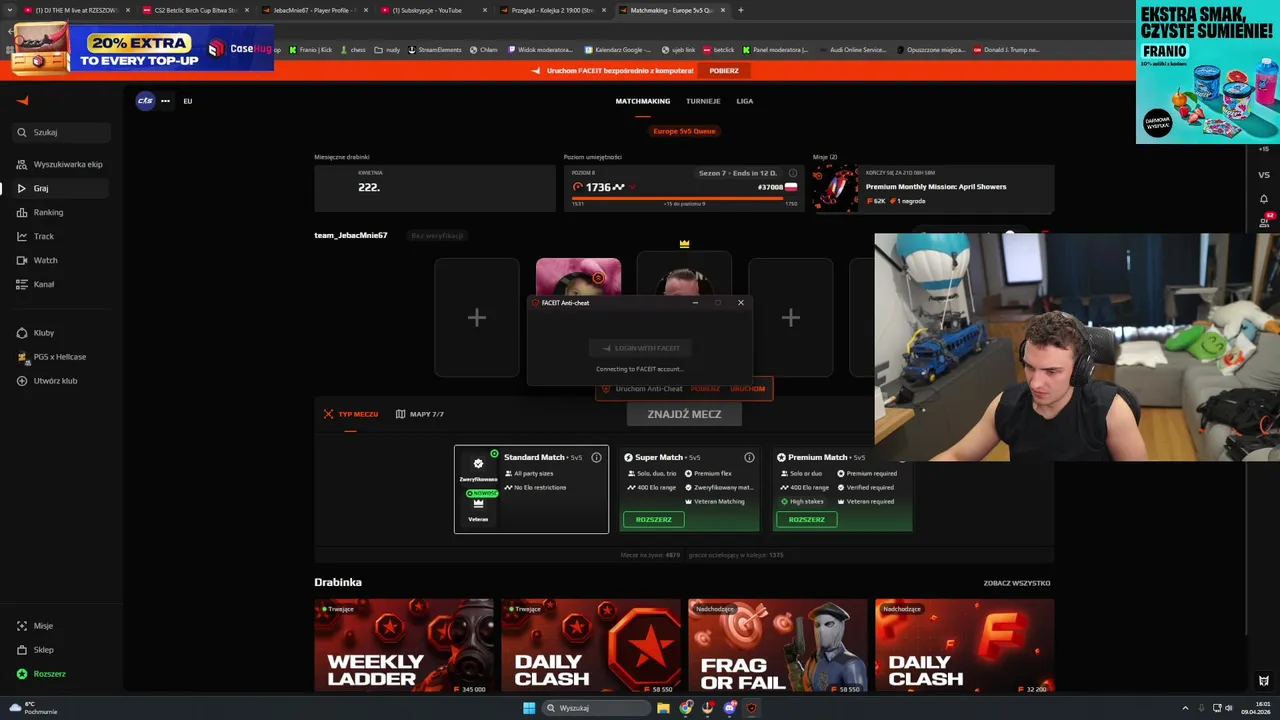Image resolution: width=1280 pixels, height=720 pixels.
Task: Click the ZNAJDŹ MECZ button
Action: (684, 414)
